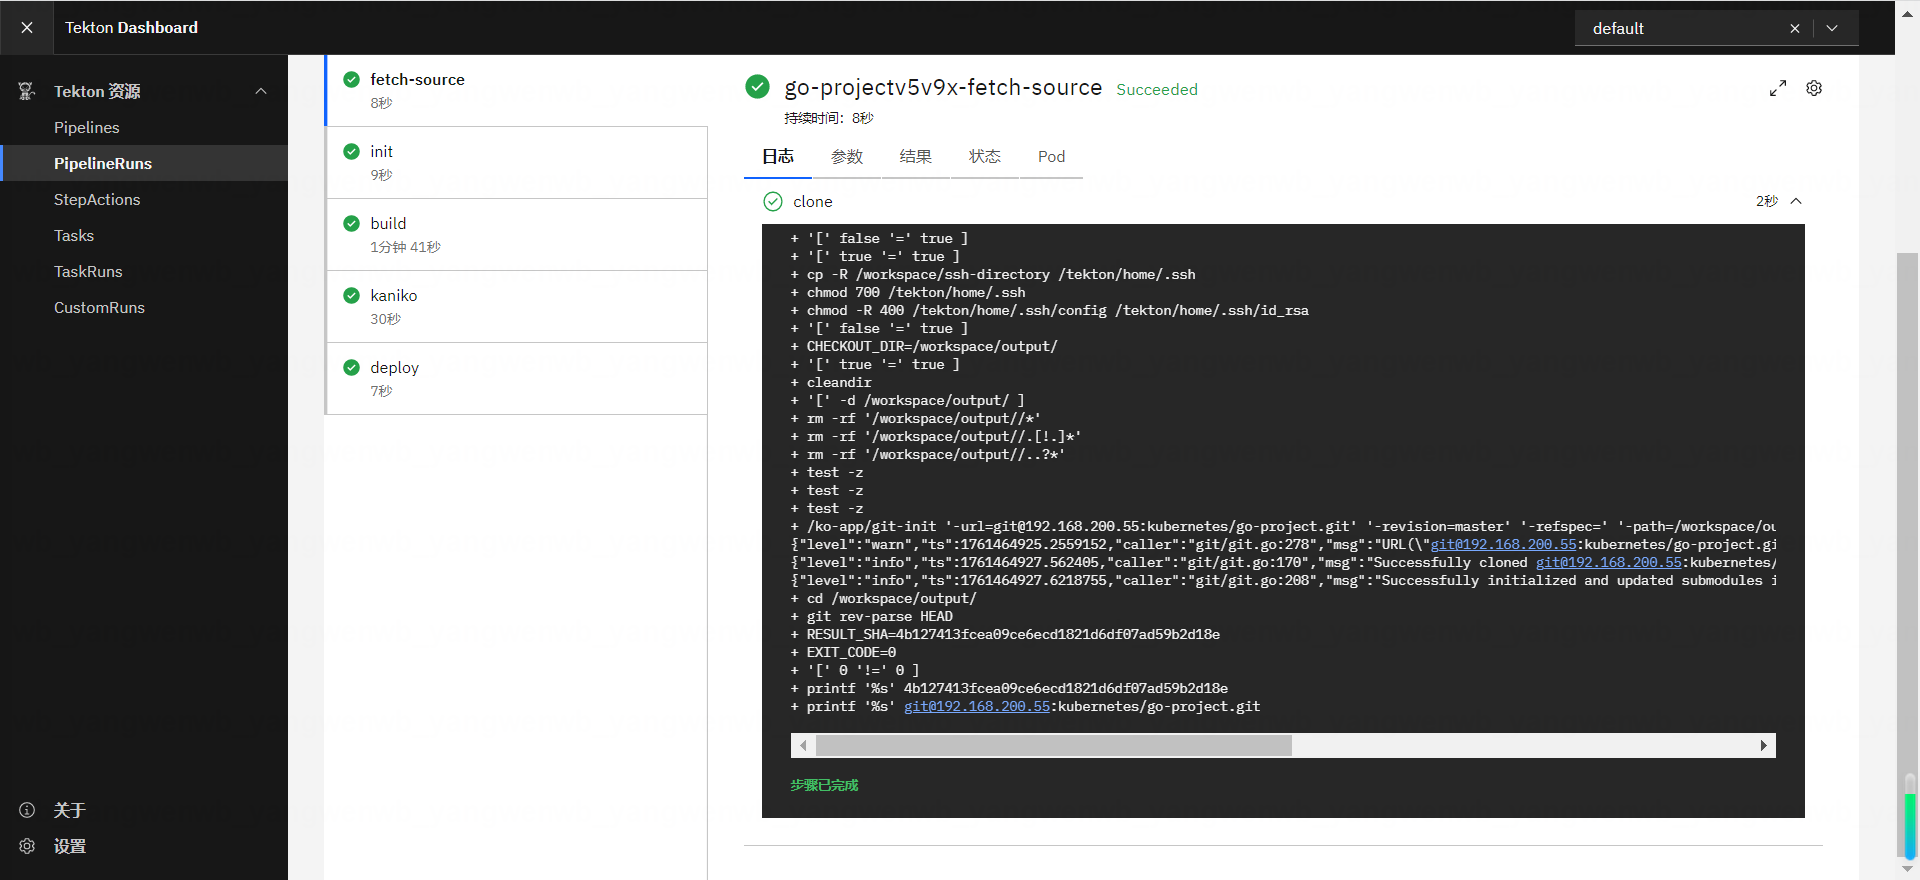
Task: Open the namespace dropdown list
Action: coord(1832,29)
